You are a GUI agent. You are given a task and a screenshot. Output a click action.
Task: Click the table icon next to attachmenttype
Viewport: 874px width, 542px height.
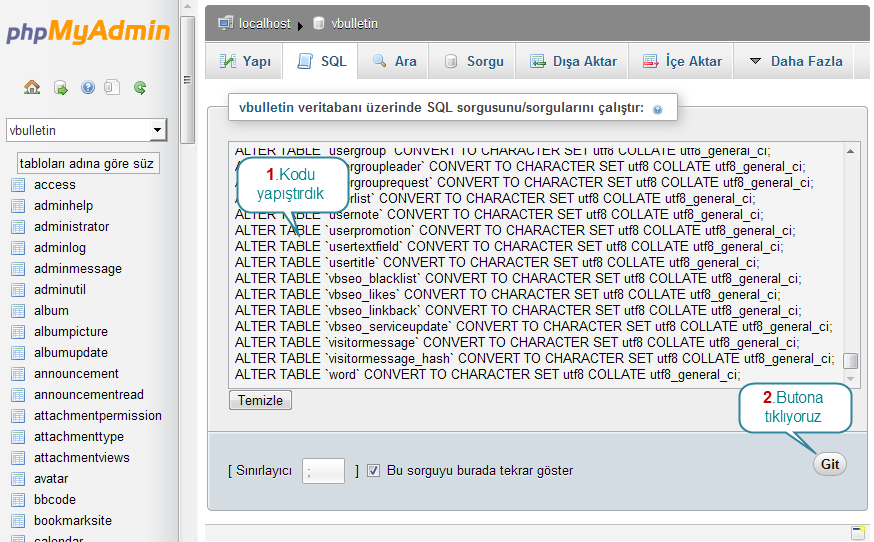tap(18, 437)
